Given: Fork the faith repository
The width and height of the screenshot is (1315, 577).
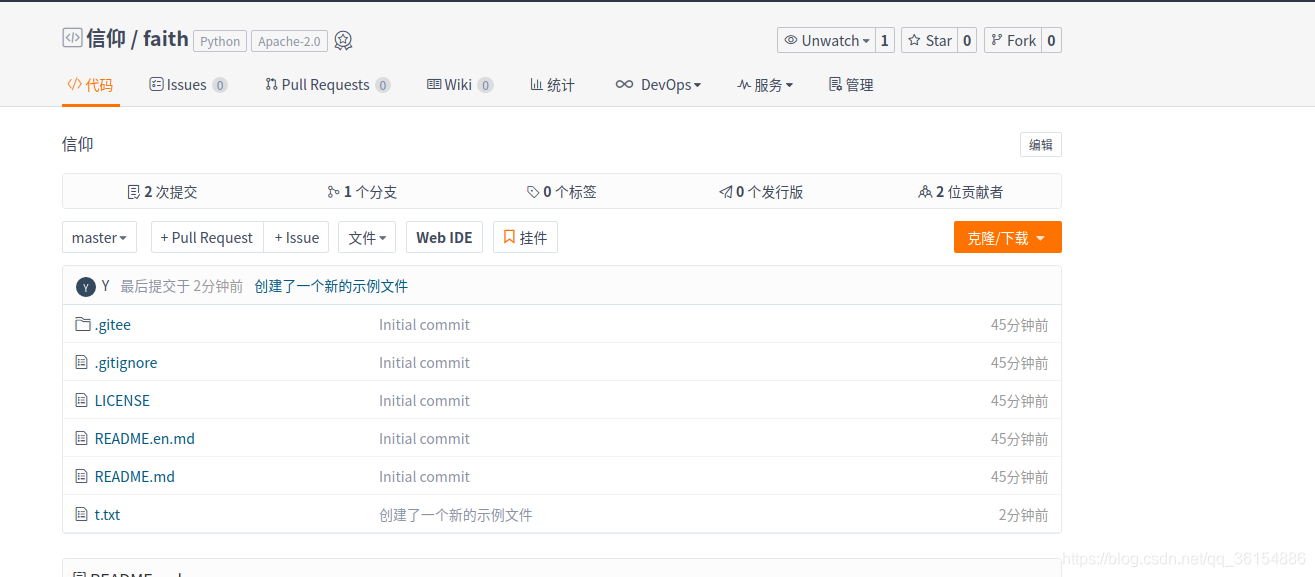Looking at the screenshot, I should coord(1013,40).
